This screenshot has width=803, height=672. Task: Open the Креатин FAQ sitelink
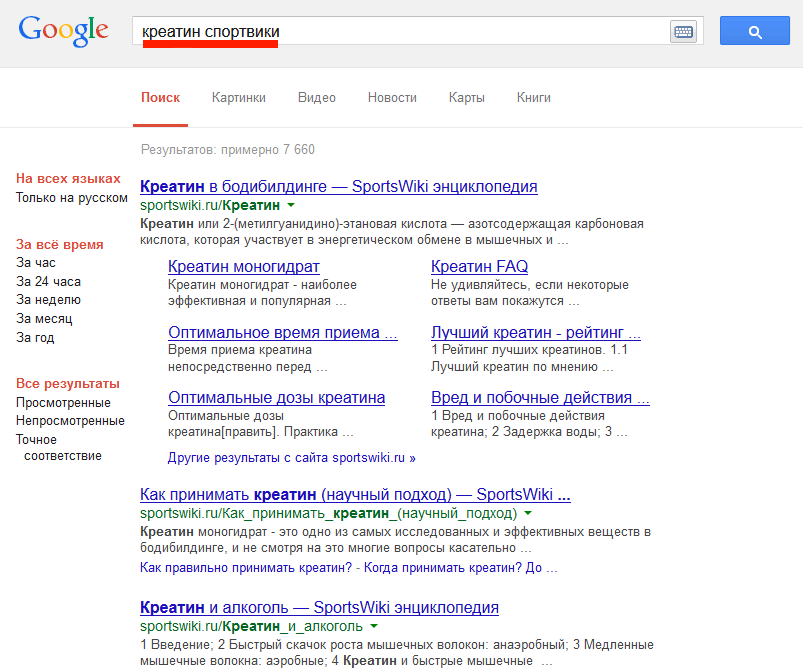479,267
